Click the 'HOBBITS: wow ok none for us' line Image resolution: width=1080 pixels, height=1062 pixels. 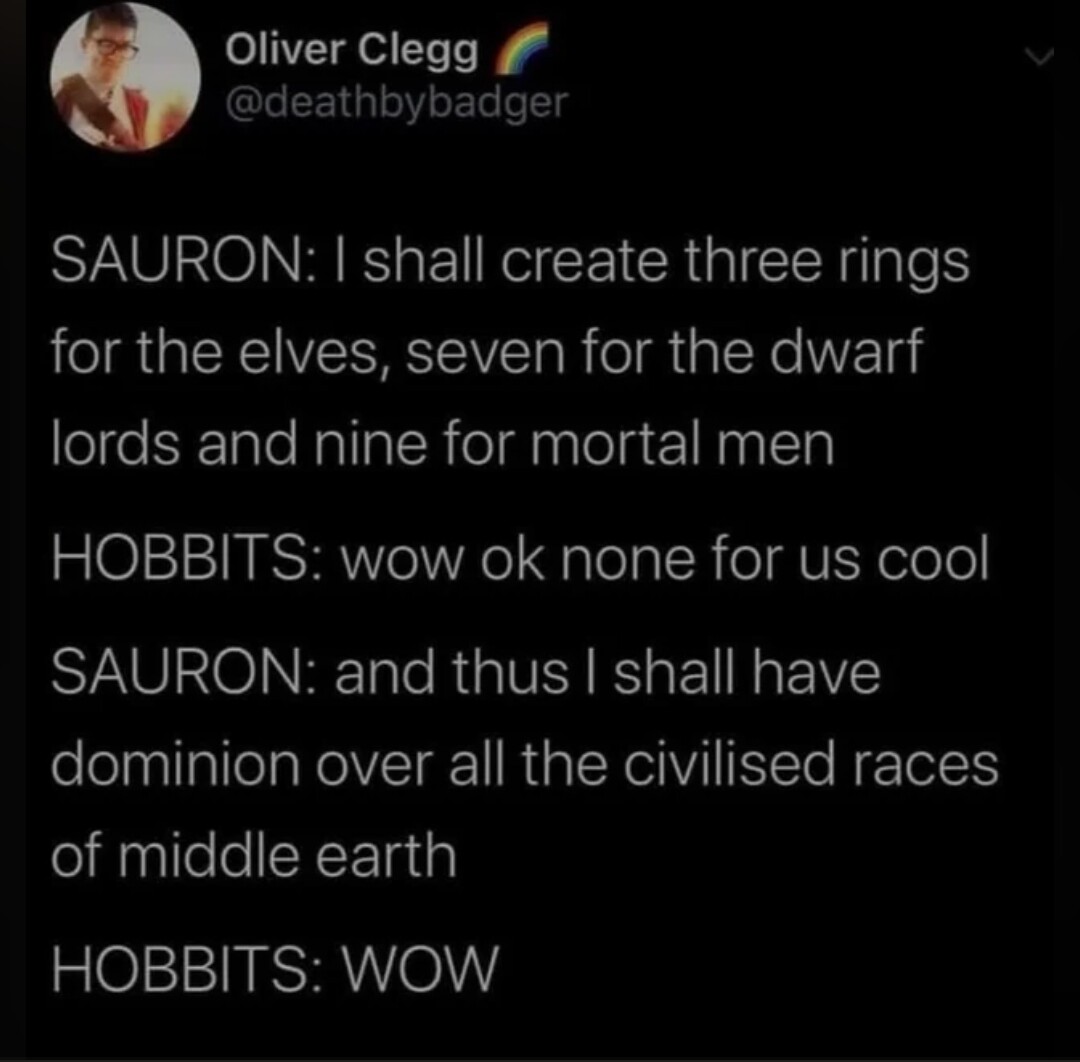click(x=520, y=558)
